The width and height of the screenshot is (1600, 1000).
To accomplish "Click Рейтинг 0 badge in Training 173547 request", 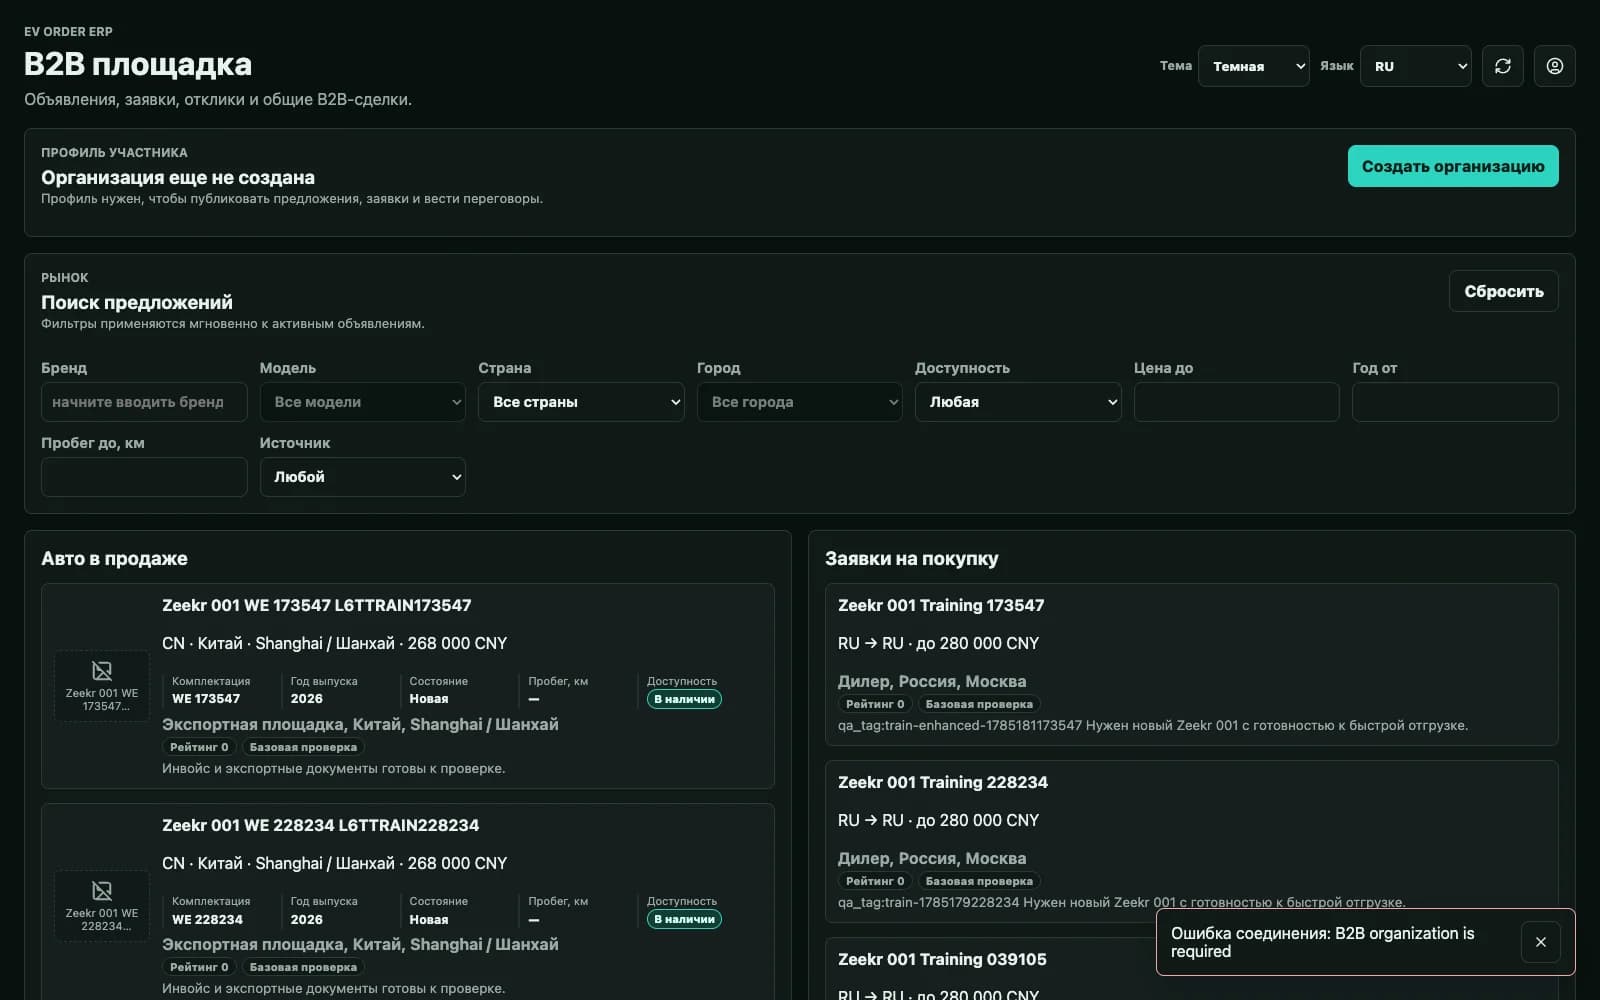I will pos(875,704).
